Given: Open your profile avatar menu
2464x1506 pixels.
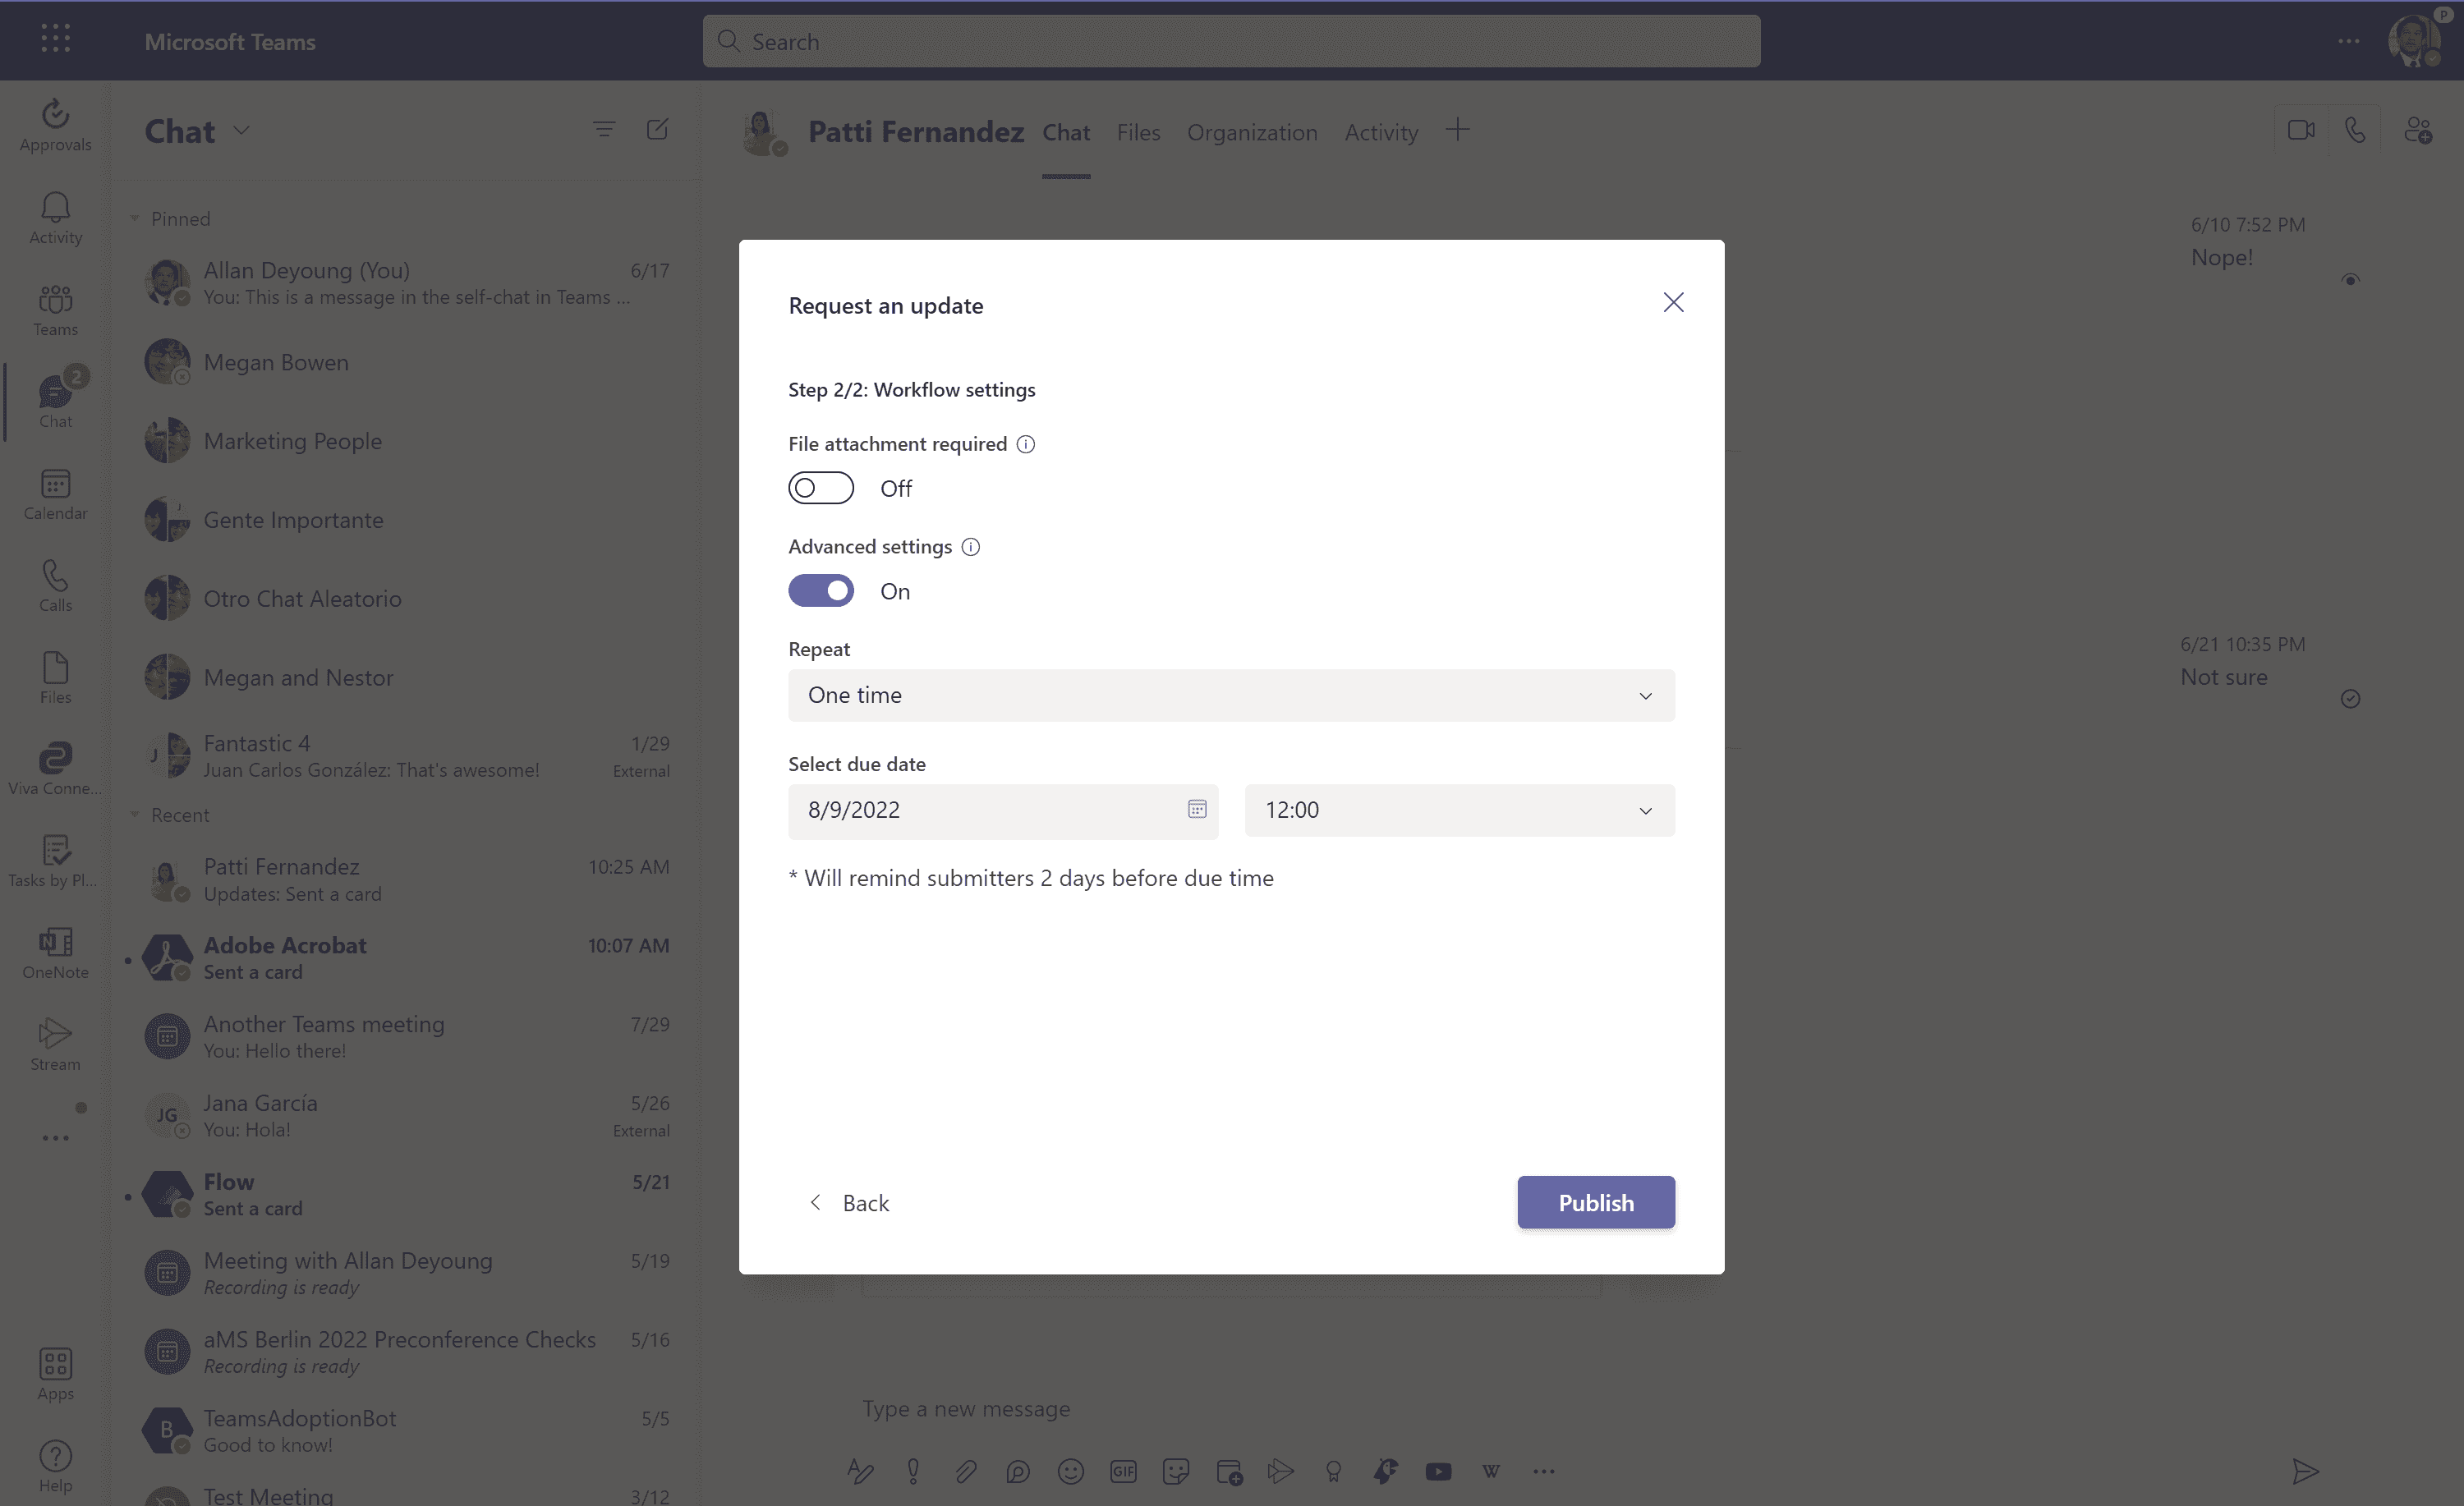Looking at the screenshot, I should (2413, 40).
